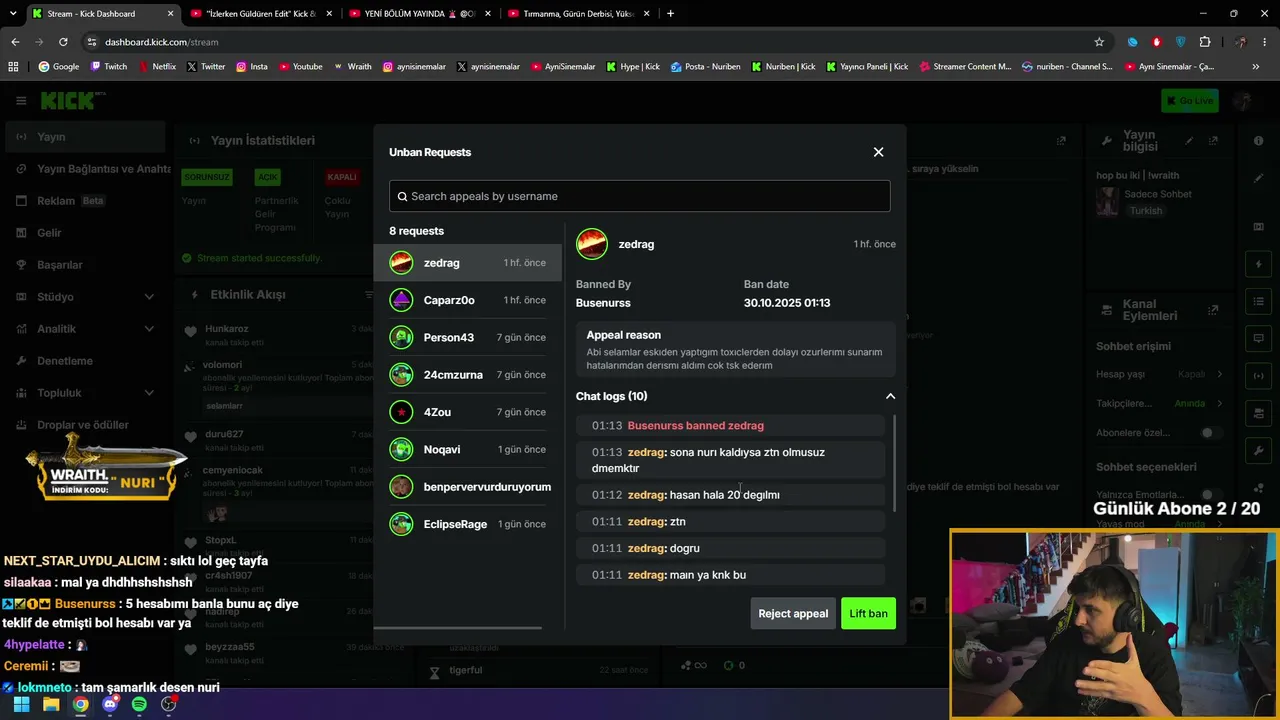
Task: Open Person43's unban request
Action: pos(468,337)
